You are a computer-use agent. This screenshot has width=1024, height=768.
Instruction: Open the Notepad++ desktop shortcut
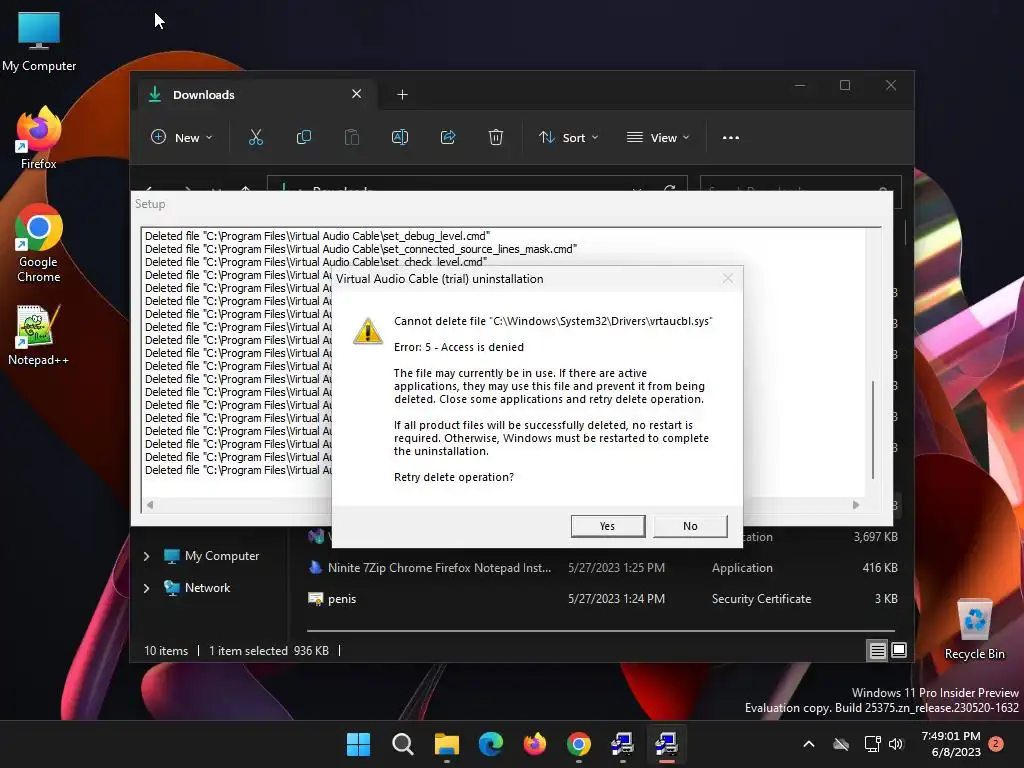(38, 335)
